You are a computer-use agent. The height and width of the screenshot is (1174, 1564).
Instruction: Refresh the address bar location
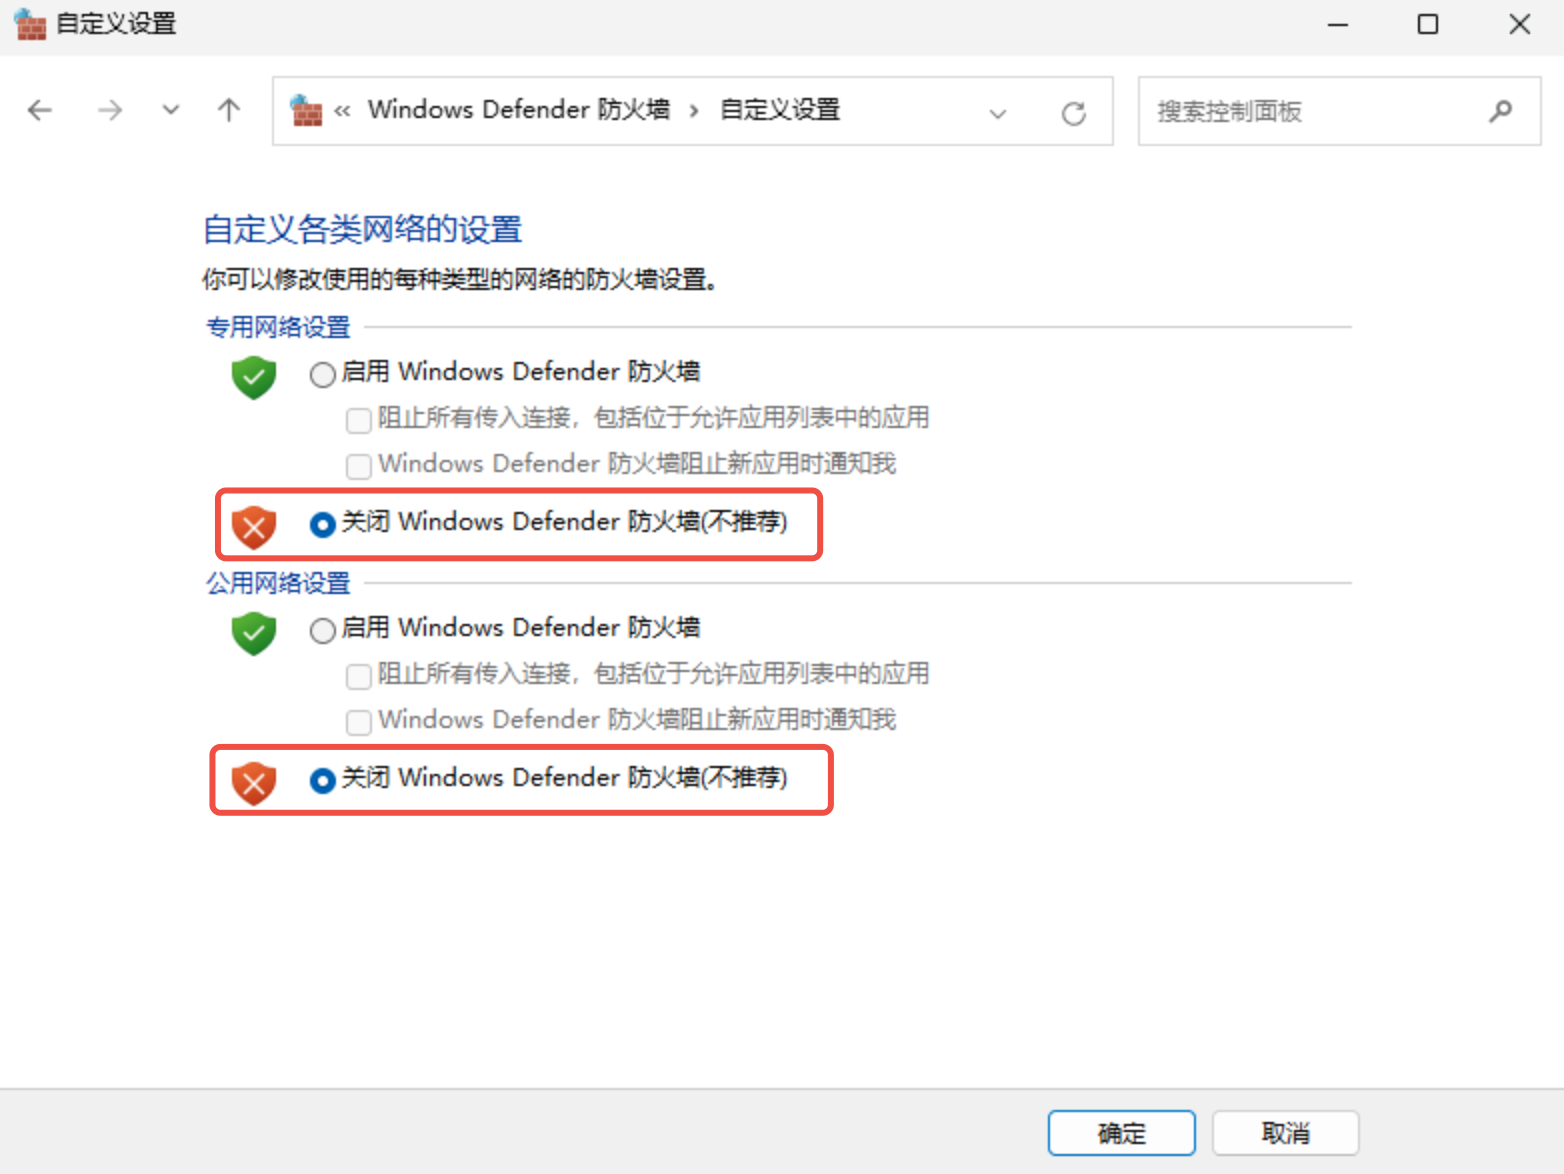tap(1074, 113)
